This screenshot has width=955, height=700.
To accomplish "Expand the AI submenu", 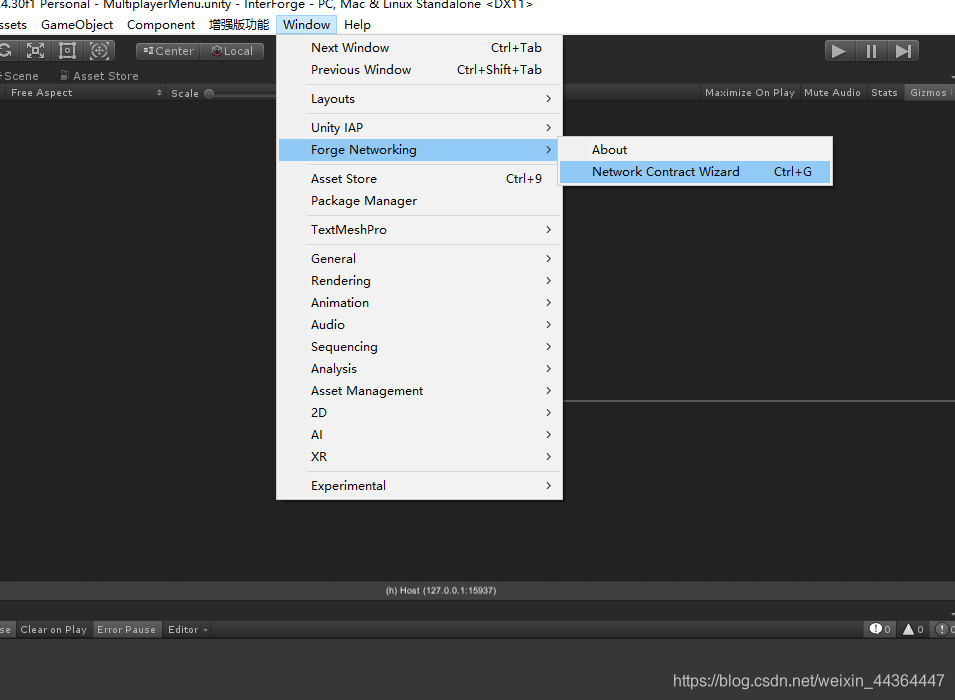I will [419, 434].
